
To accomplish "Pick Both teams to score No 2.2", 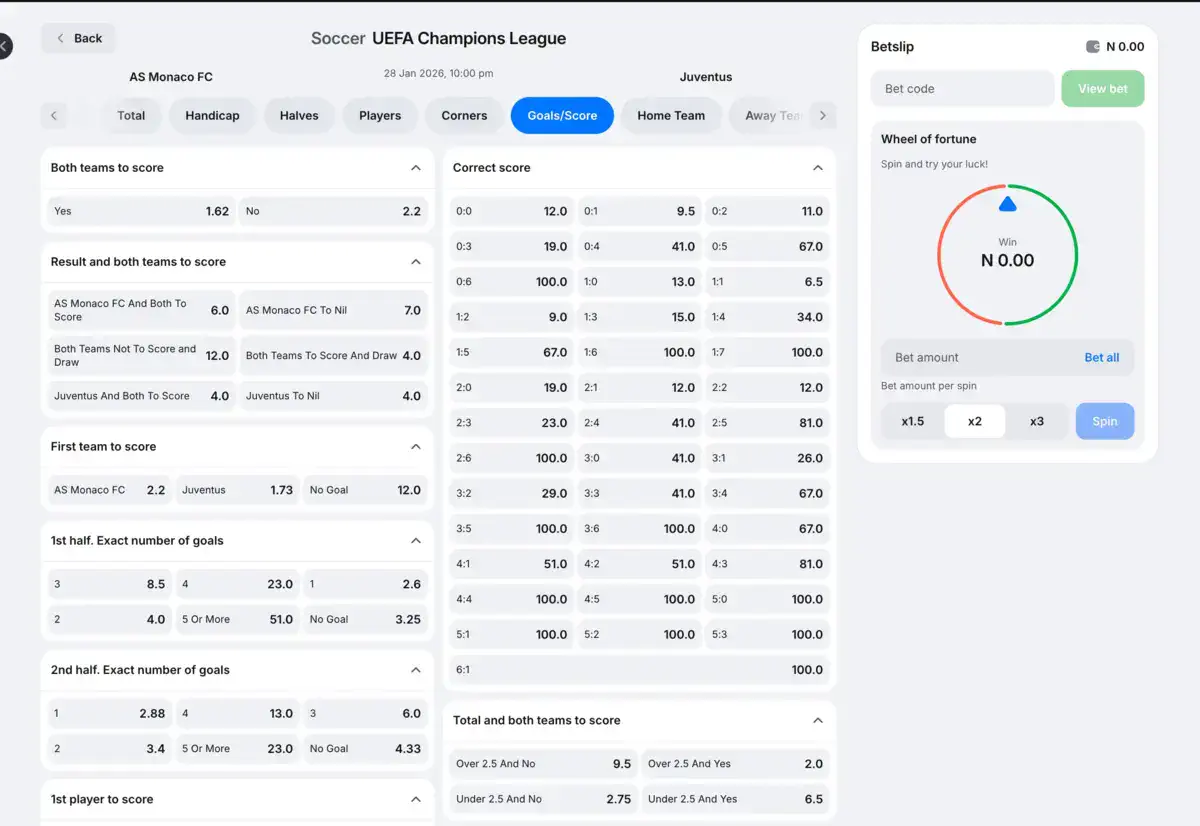I will coord(333,211).
